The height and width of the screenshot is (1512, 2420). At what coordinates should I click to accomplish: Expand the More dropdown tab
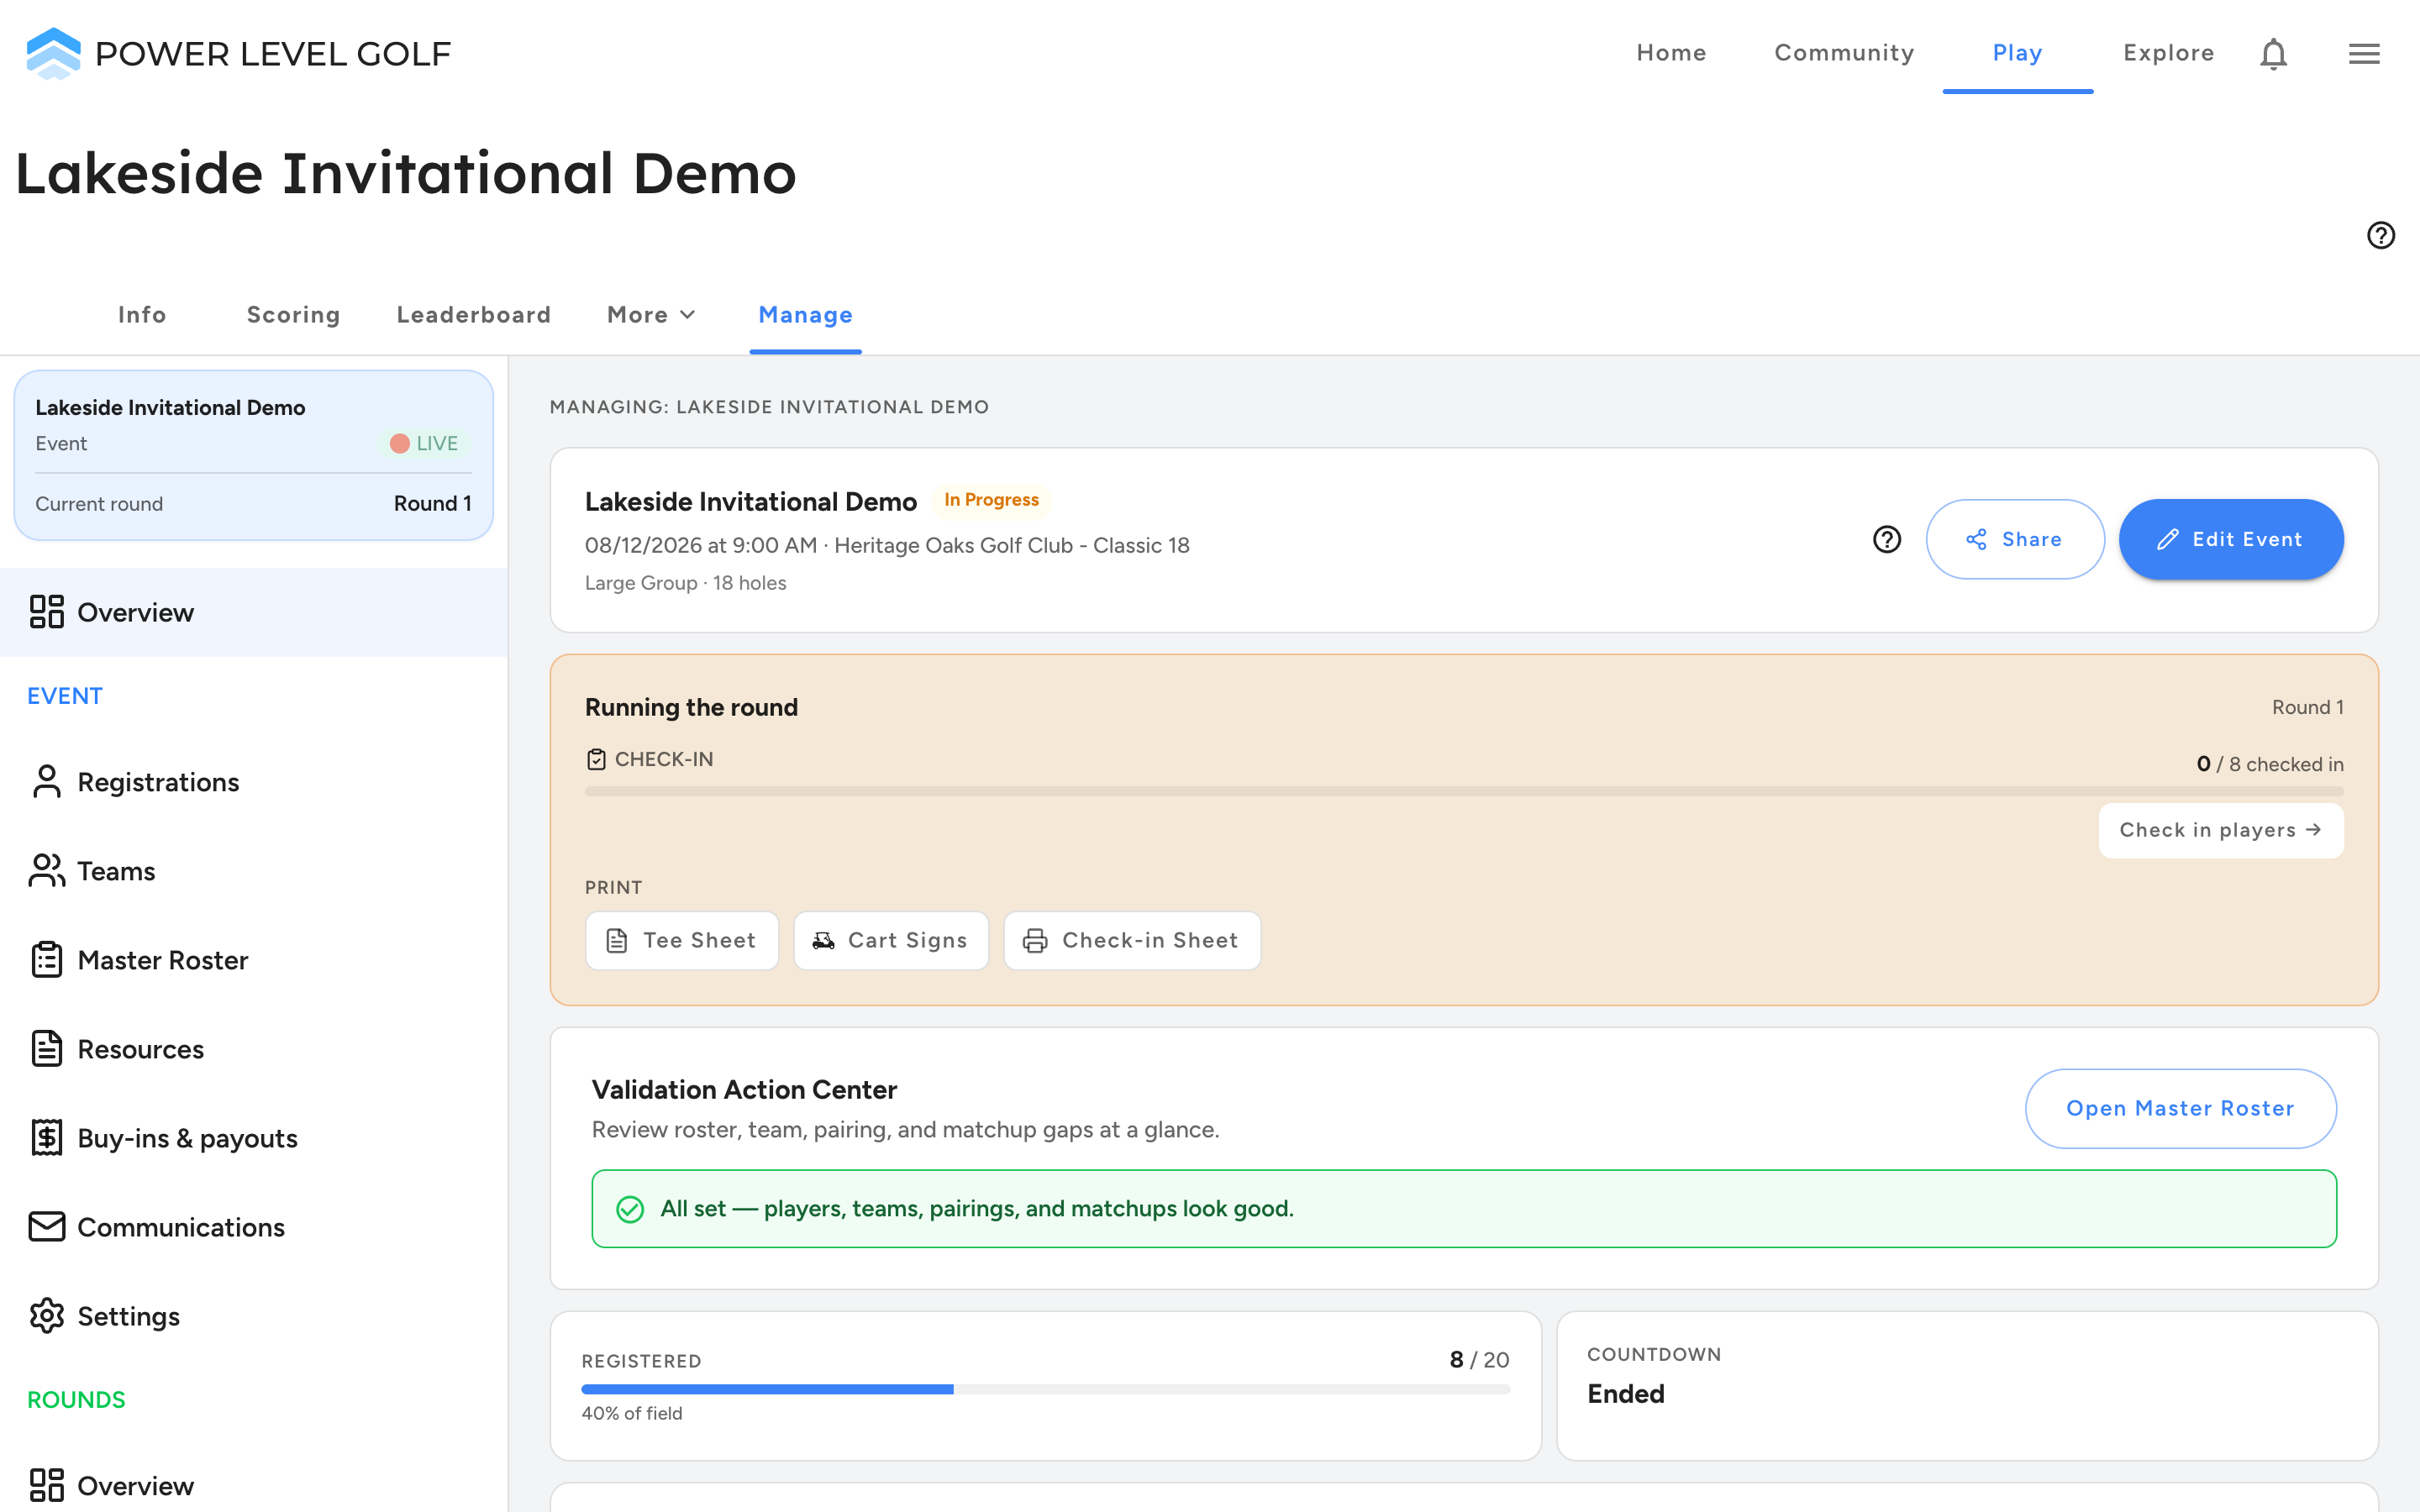click(651, 315)
